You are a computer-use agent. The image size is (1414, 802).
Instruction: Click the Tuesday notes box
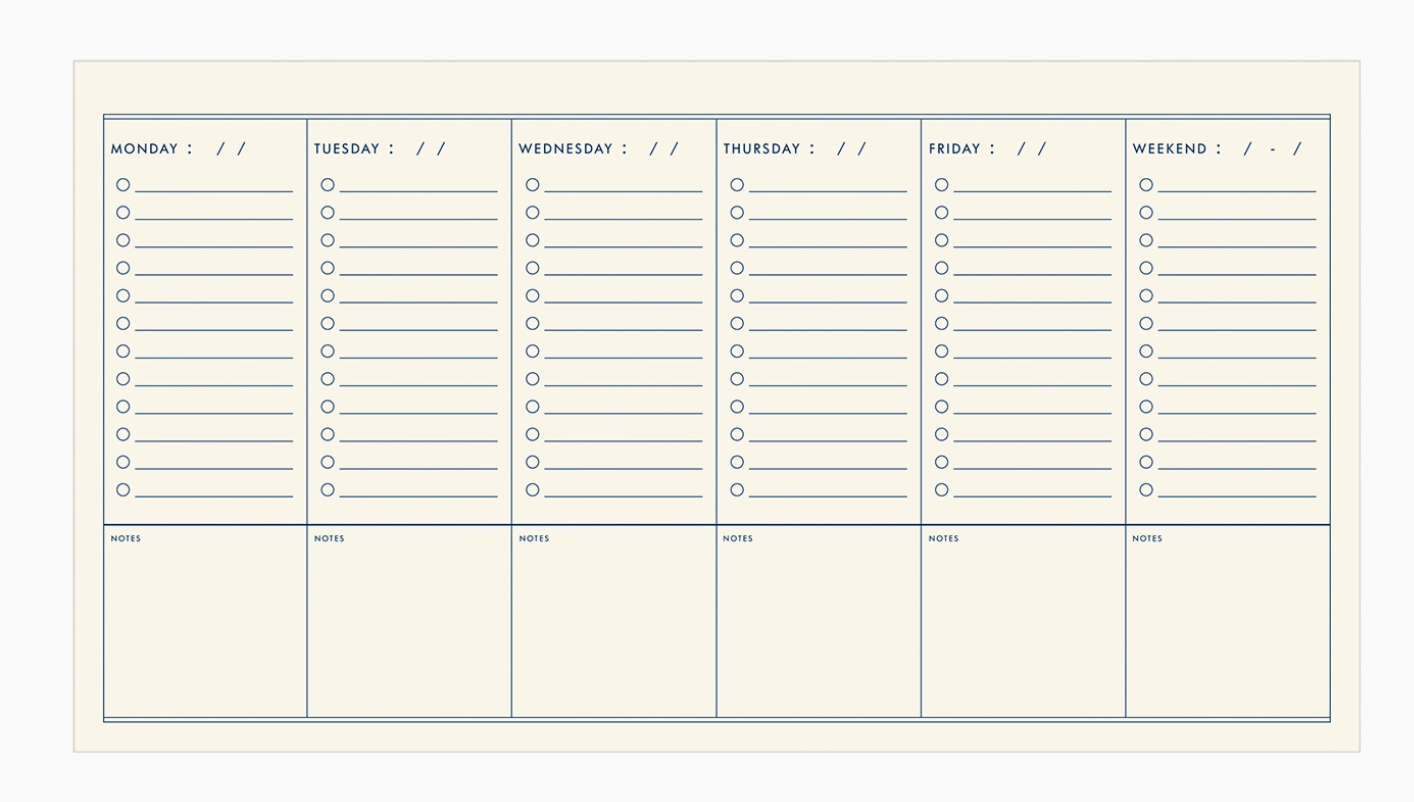(x=409, y=625)
